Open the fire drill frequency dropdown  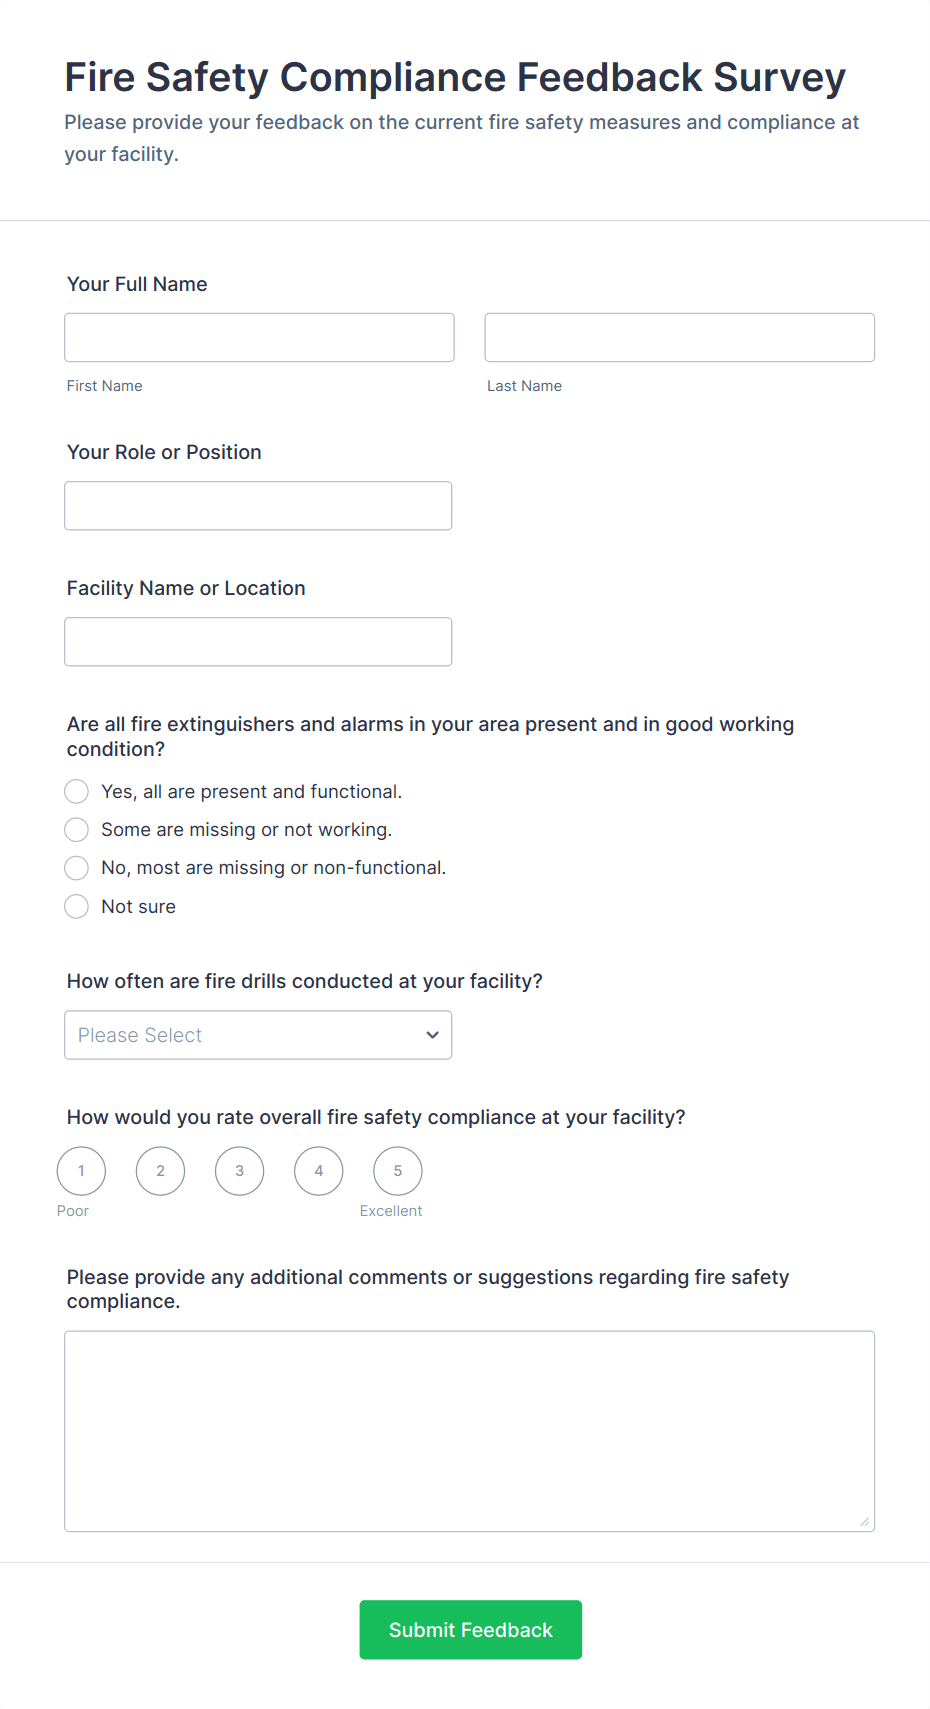[x=258, y=1035]
